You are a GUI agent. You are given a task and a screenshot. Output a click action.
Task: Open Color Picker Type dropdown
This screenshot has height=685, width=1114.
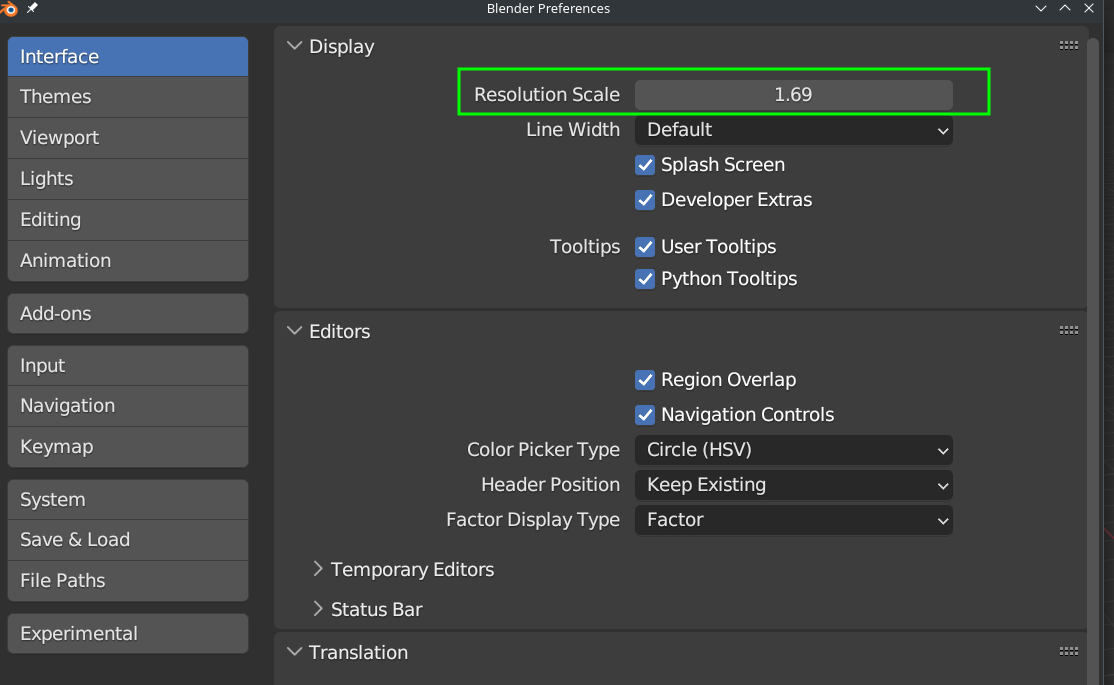(793, 450)
